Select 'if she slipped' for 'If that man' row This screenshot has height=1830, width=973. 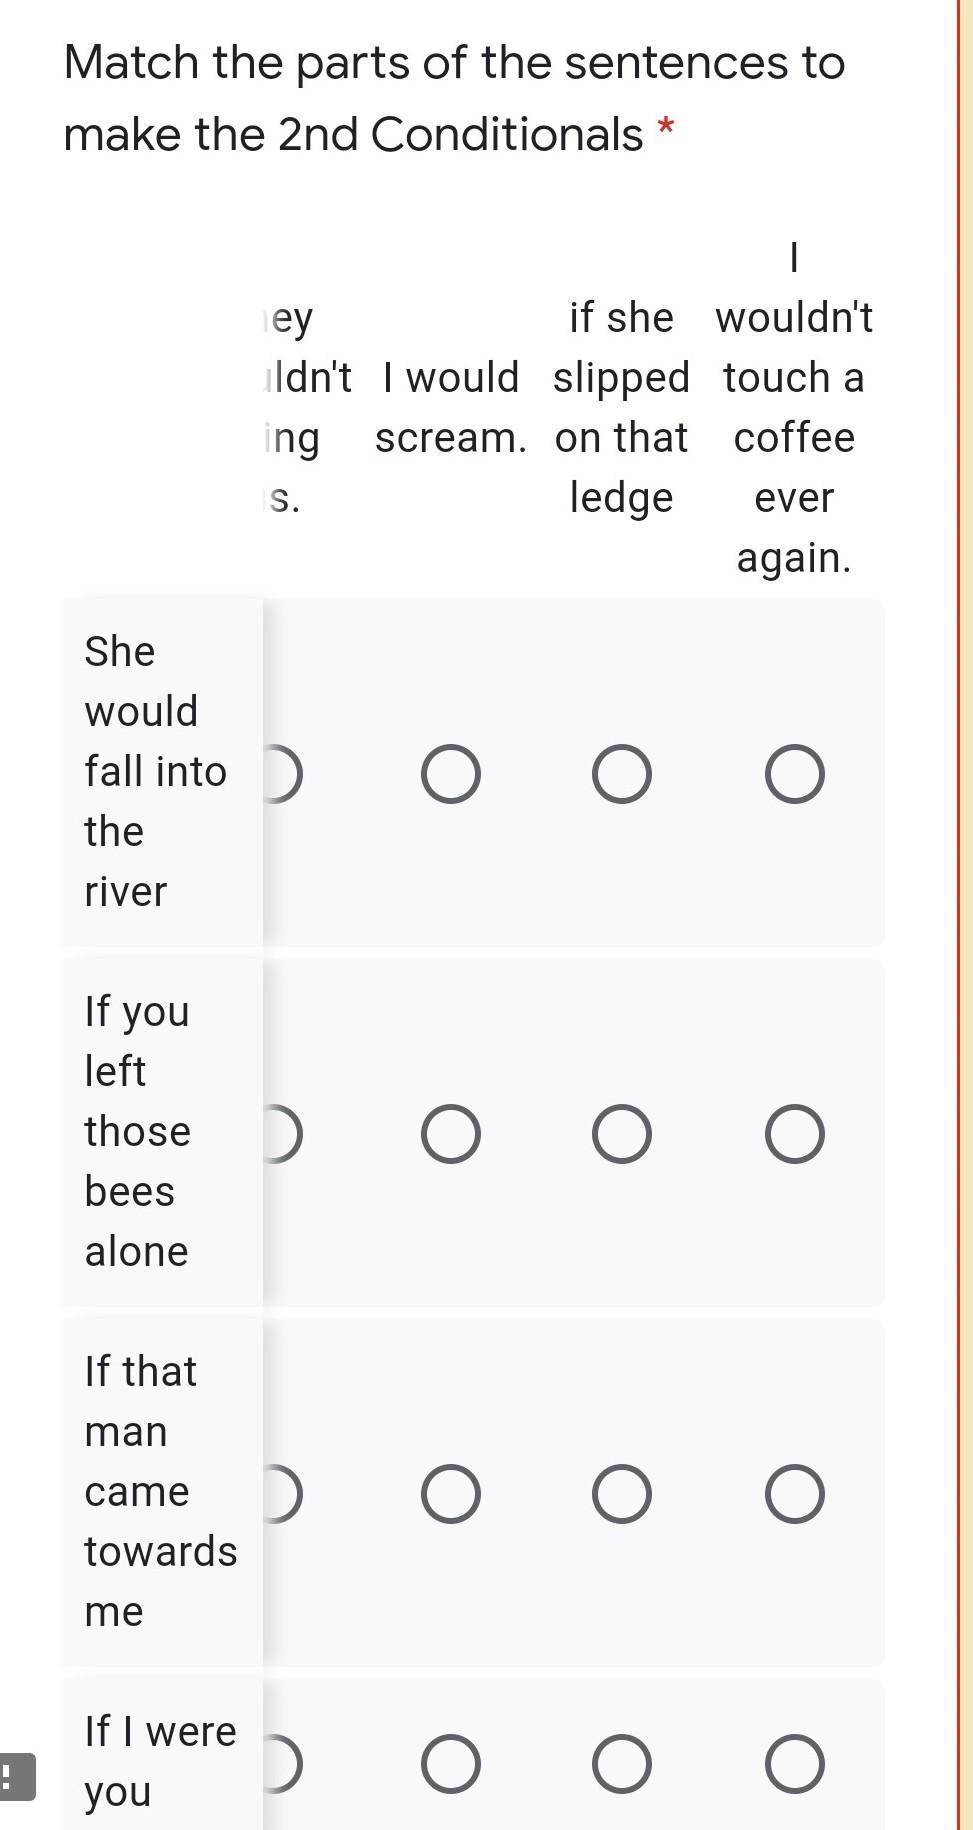pos(621,1494)
